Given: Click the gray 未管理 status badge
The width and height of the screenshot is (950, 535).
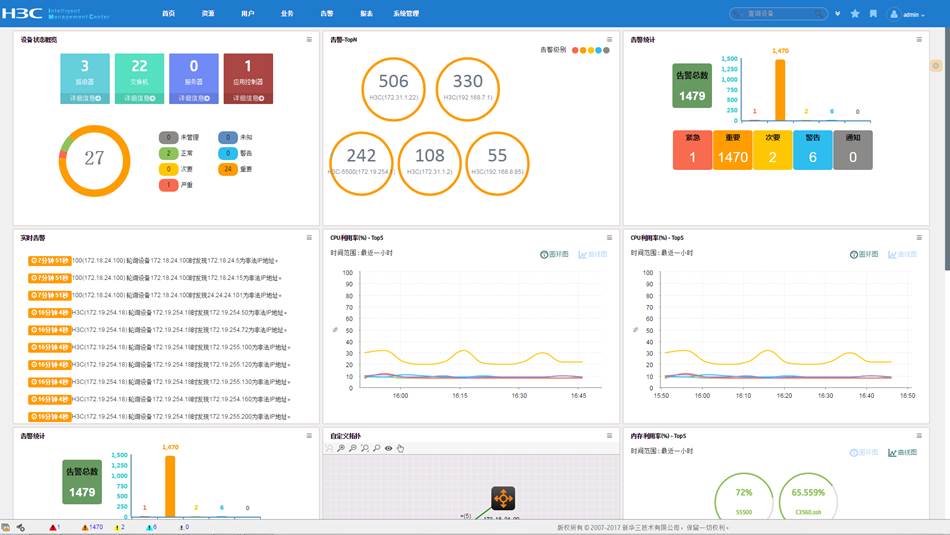Looking at the screenshot, I should (x=168, y=138).
